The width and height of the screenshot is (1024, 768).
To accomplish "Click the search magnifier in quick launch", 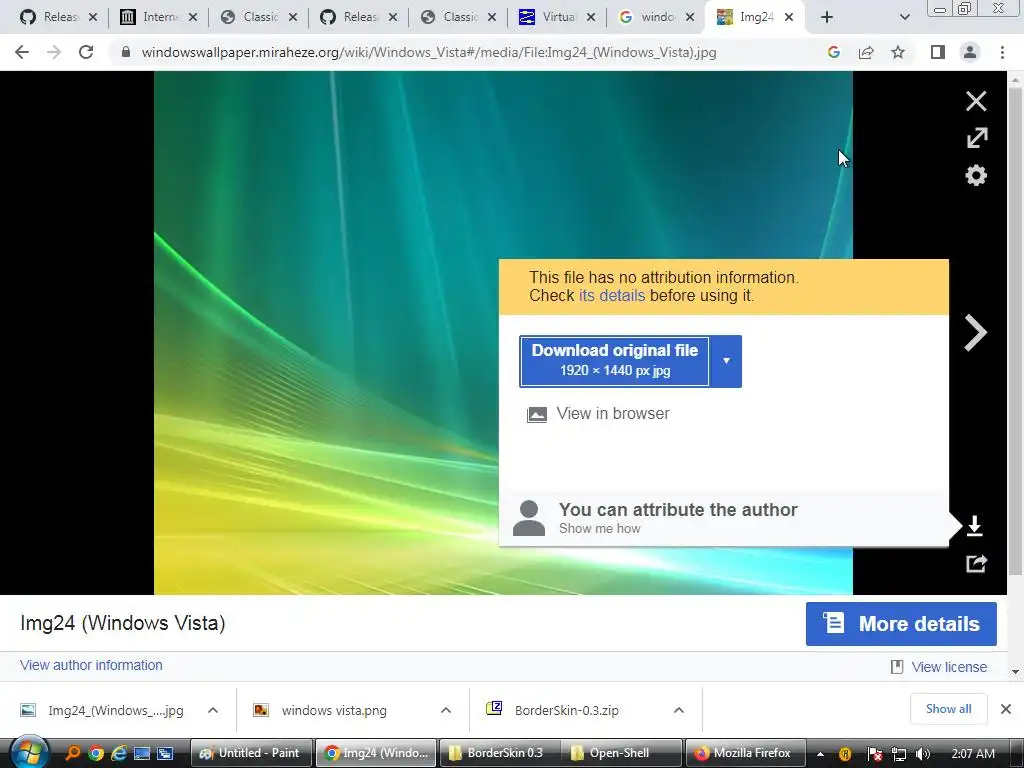I will [72, 753].
